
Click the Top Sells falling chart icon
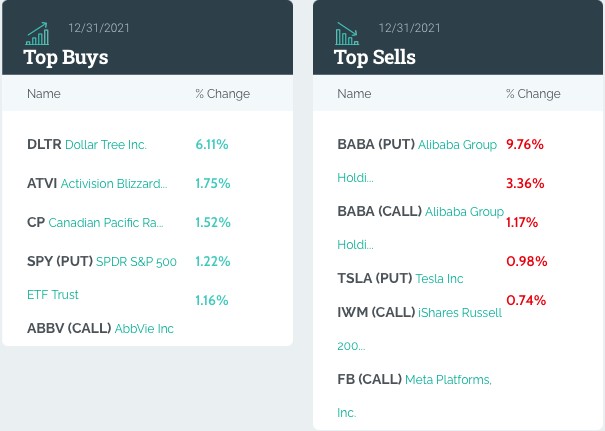click(347, 34)
